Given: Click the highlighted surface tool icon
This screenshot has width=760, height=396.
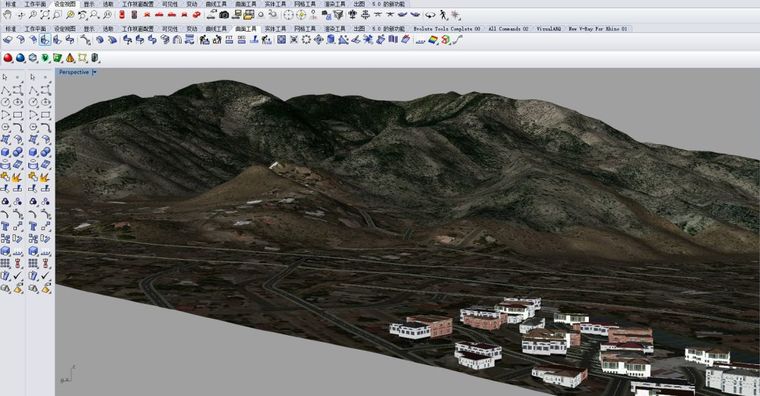Looking at the screenshot, I should pos(45,40).
